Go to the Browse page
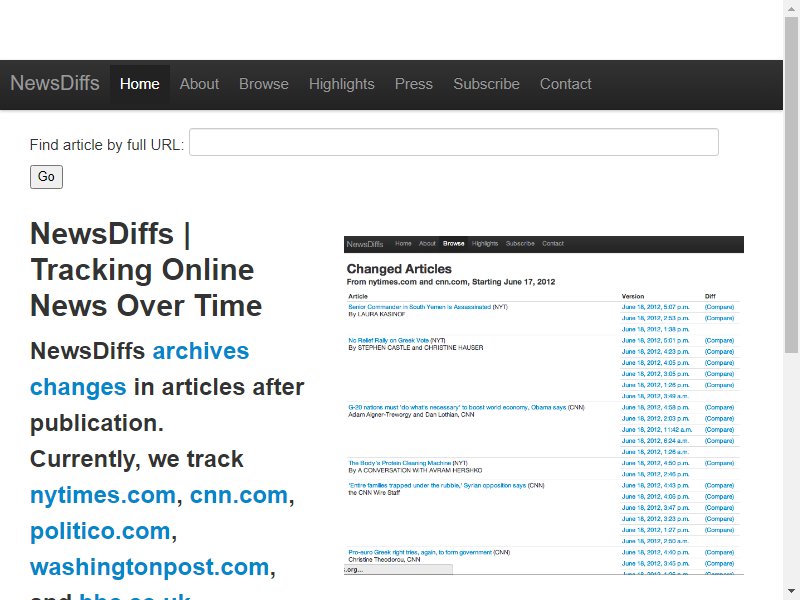 (264, 84)
